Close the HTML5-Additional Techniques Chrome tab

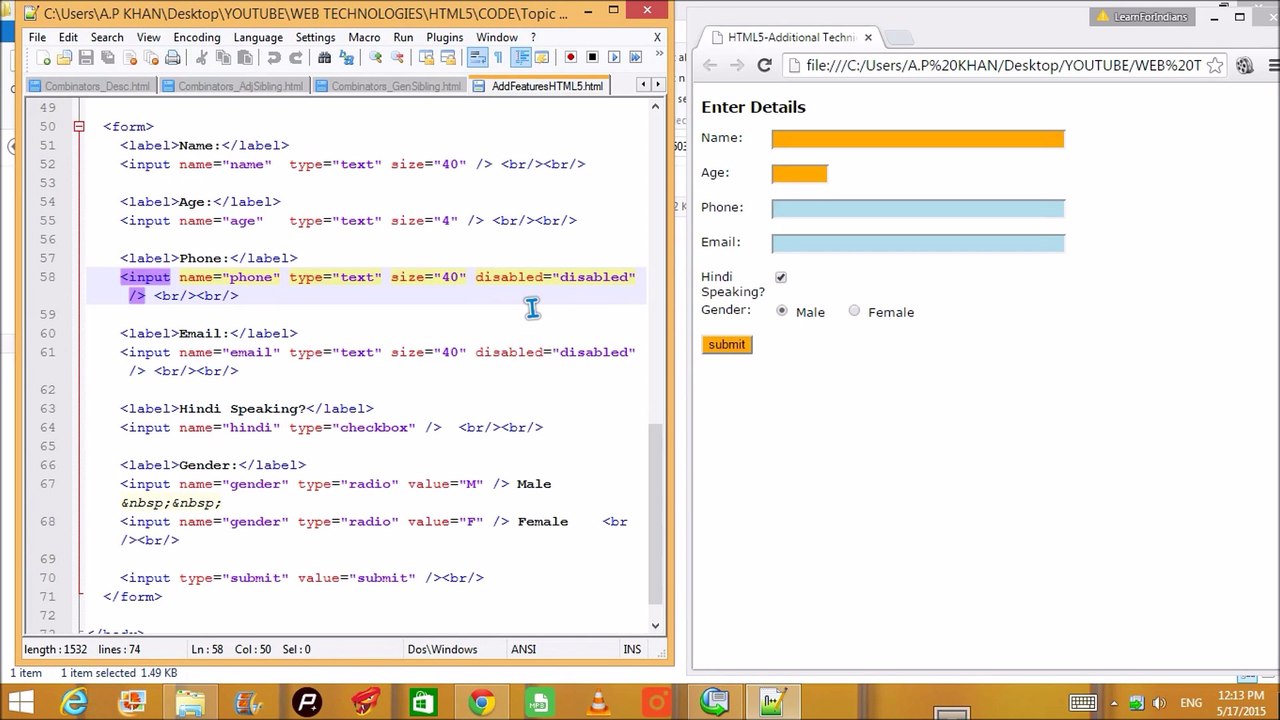coord(868,37)
